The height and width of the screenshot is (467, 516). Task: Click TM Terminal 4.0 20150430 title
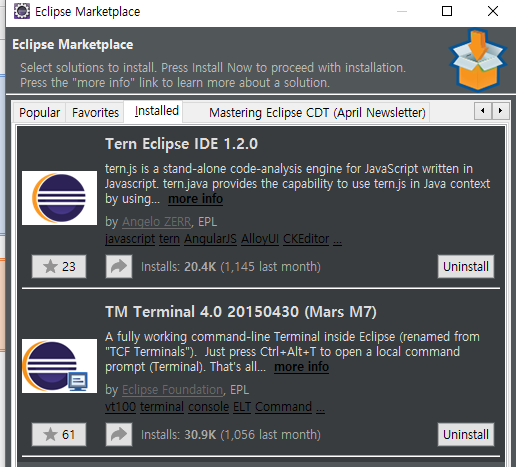(241, 312)
